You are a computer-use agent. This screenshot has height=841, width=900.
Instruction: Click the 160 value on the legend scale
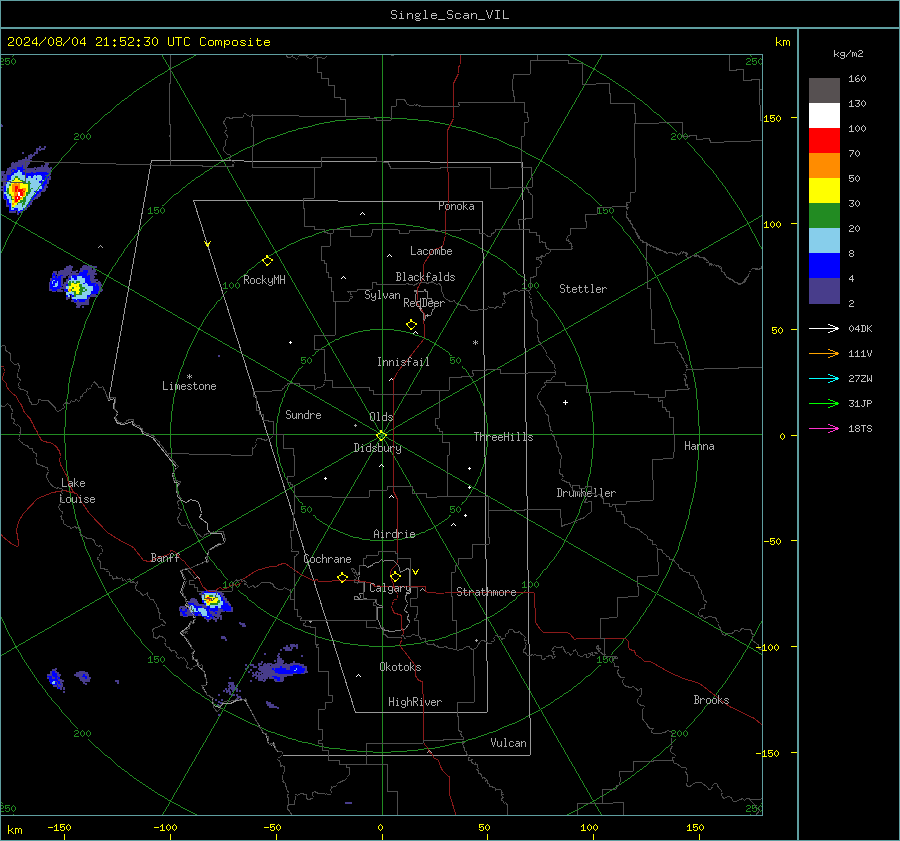(x=857, y=79)
